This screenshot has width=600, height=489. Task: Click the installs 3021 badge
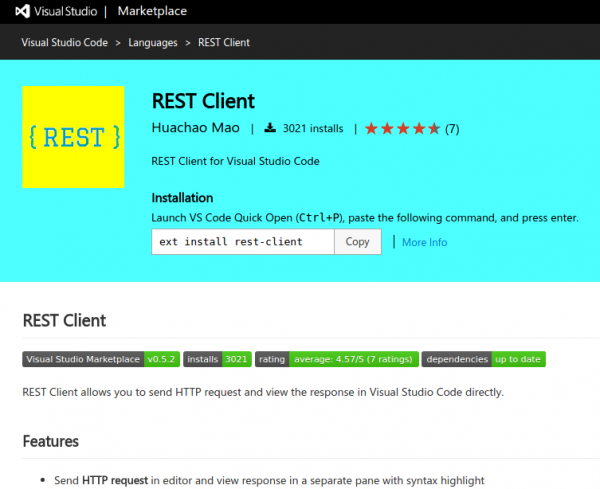coord(217,359)
